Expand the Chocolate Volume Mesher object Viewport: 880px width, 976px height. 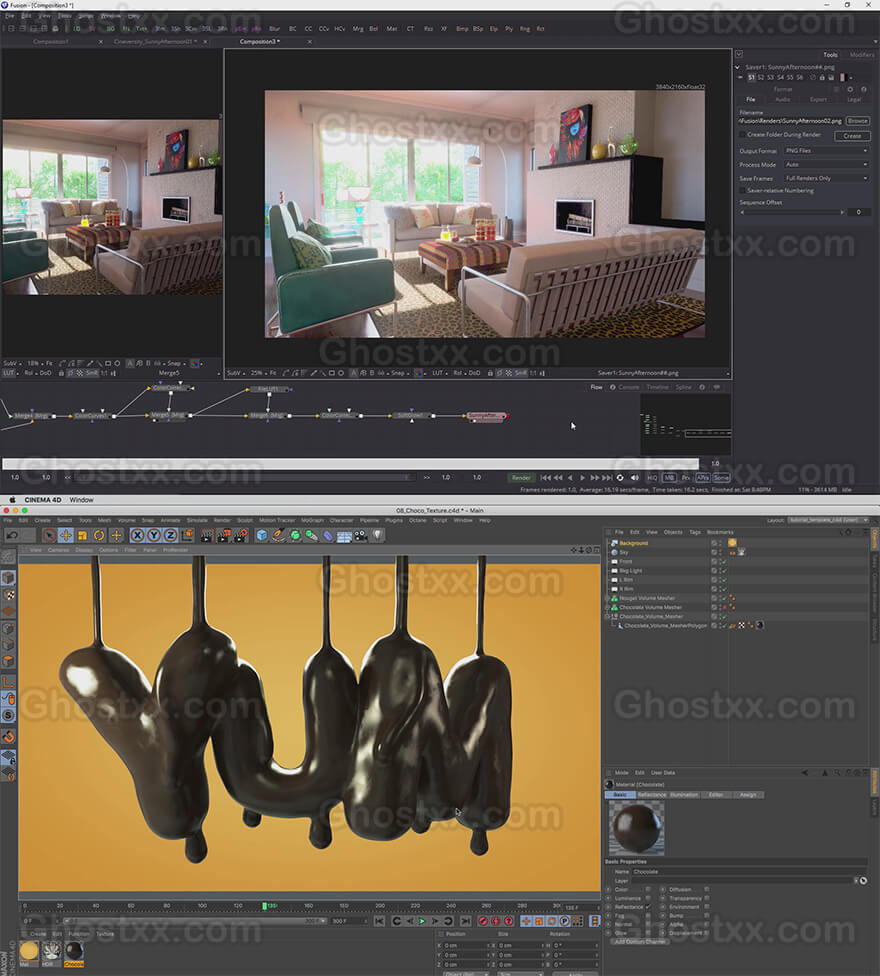click(607, 608)
